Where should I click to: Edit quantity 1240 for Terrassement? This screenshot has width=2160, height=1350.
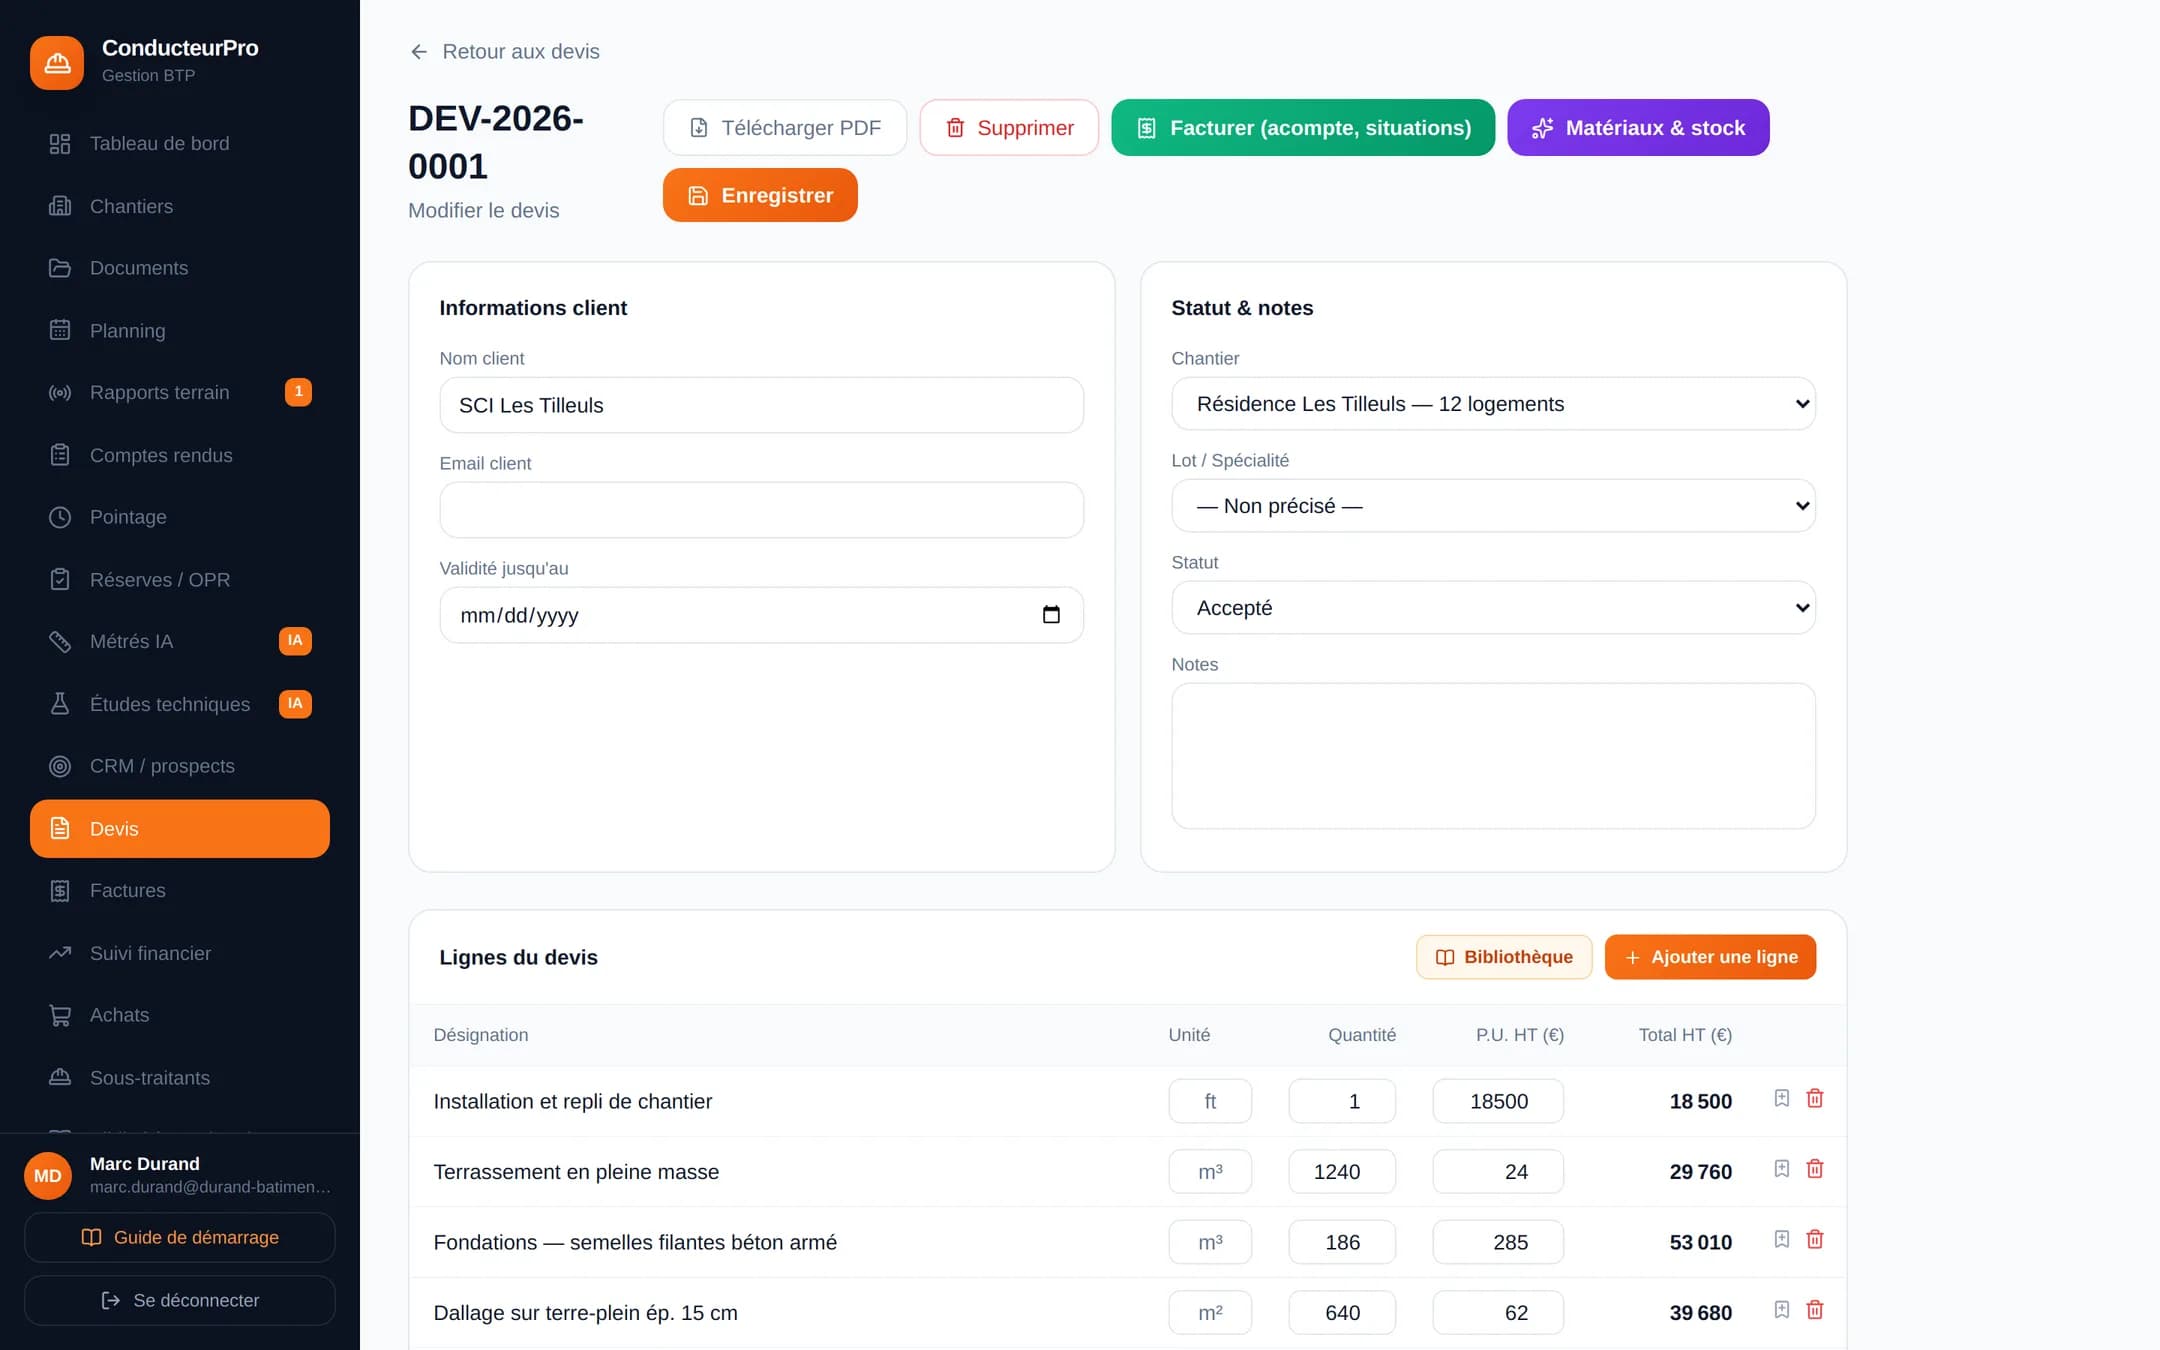[x=1342, y=1172]
